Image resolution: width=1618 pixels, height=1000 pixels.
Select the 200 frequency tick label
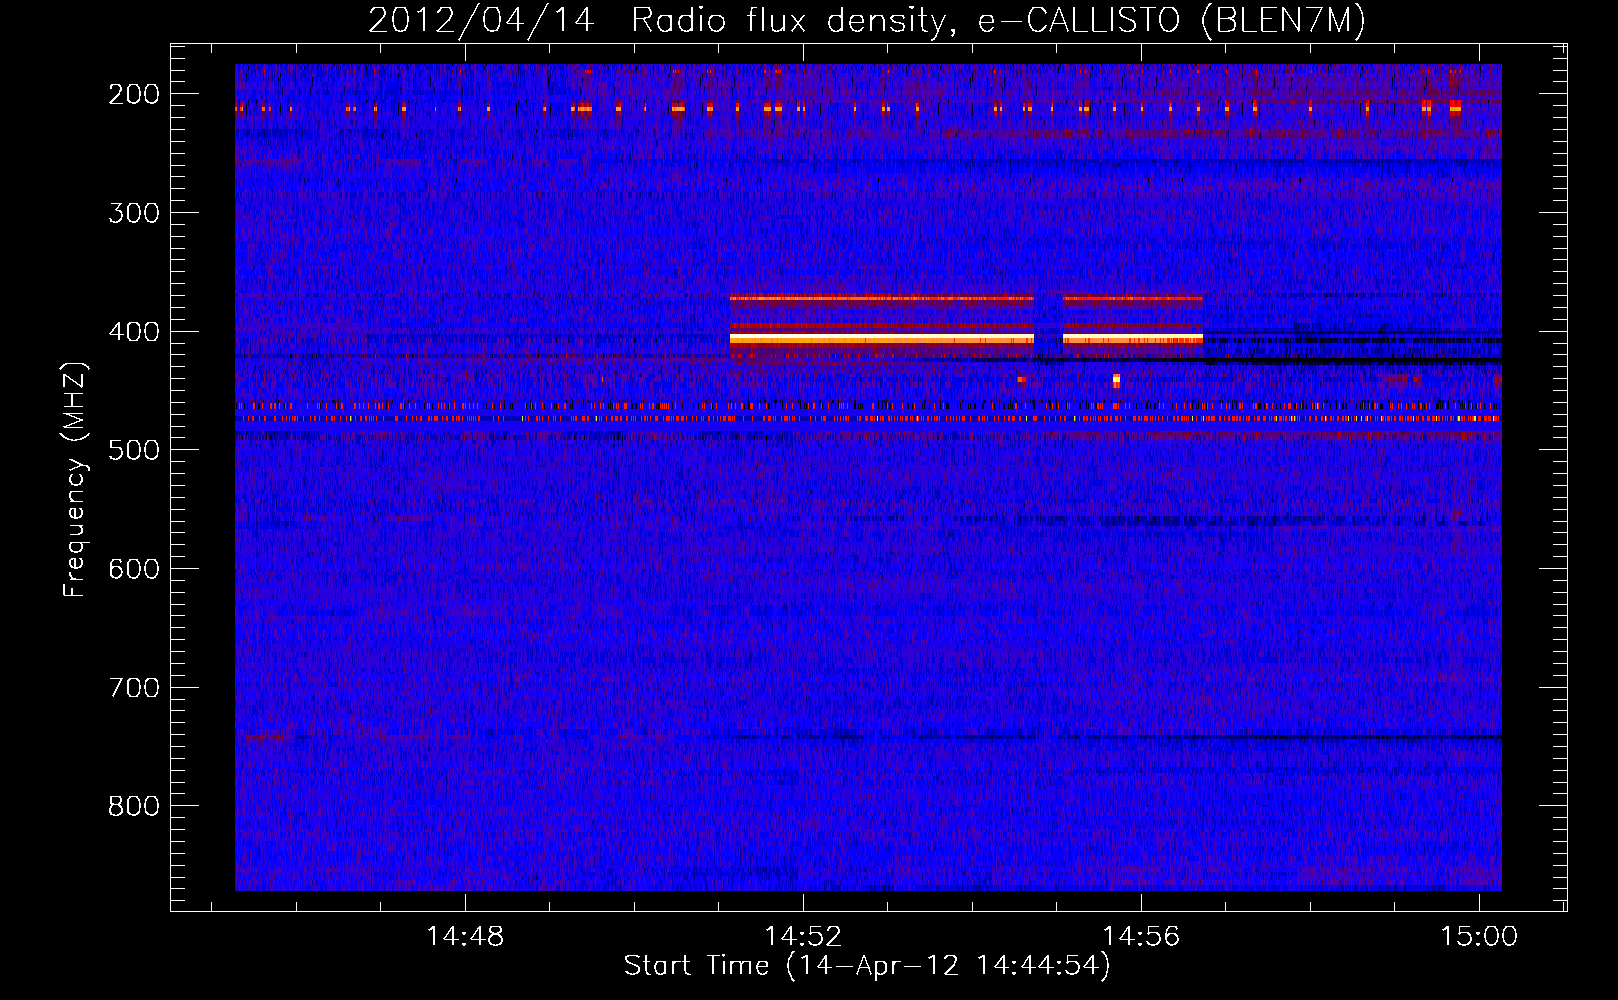tap(134, 94)
